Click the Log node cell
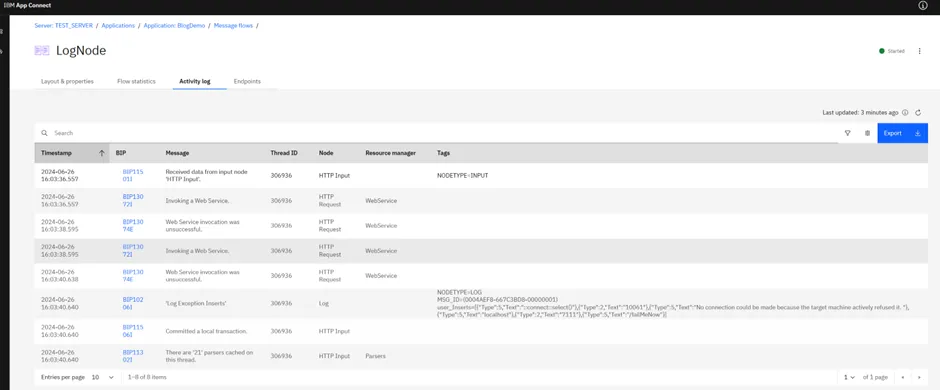The width and height of the screenshot is (940, 390). (324, 303)
